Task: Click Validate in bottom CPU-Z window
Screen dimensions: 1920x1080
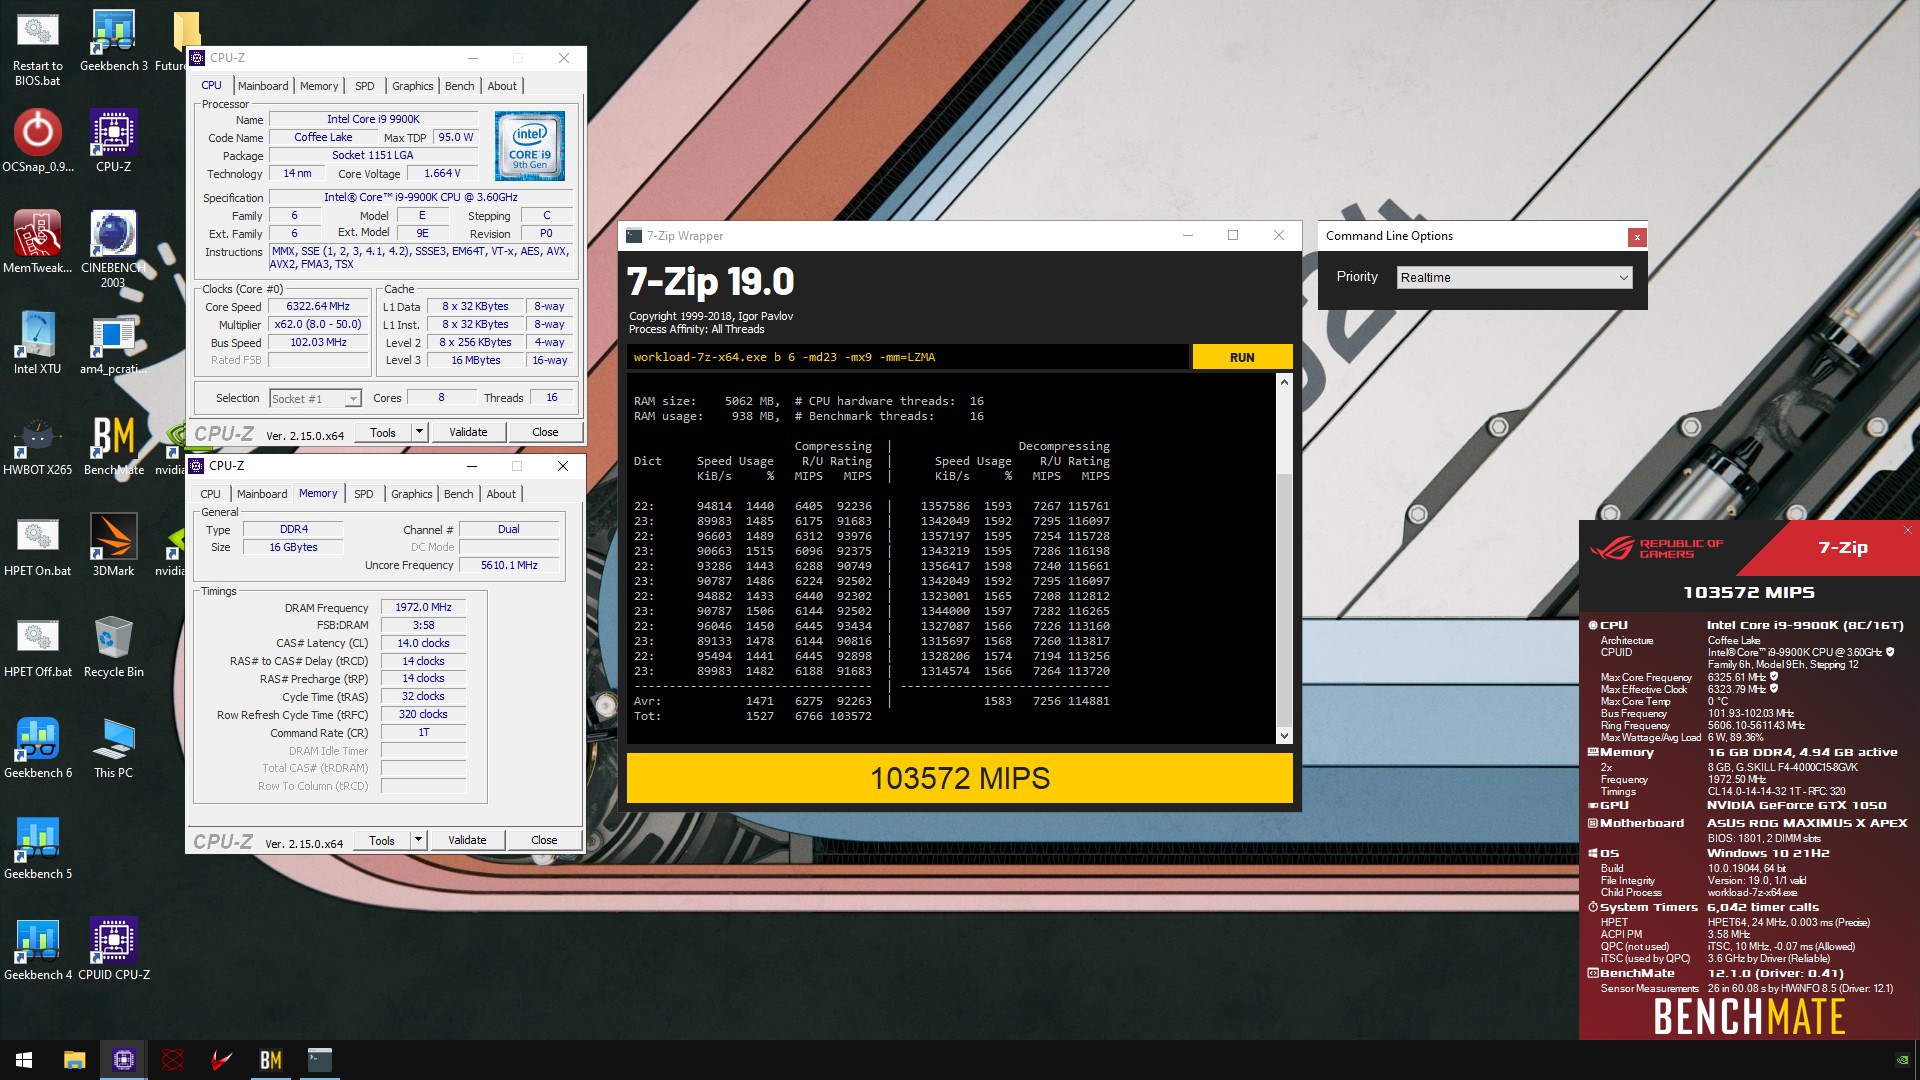Action: pyautogui.click(x=467, y=840)
